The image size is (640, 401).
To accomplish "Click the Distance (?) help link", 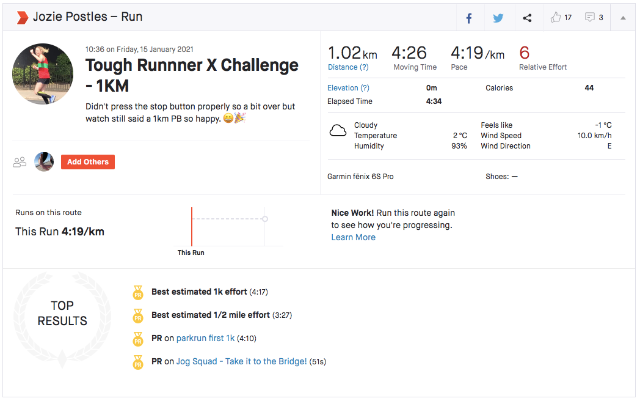I will pos(346,68).
